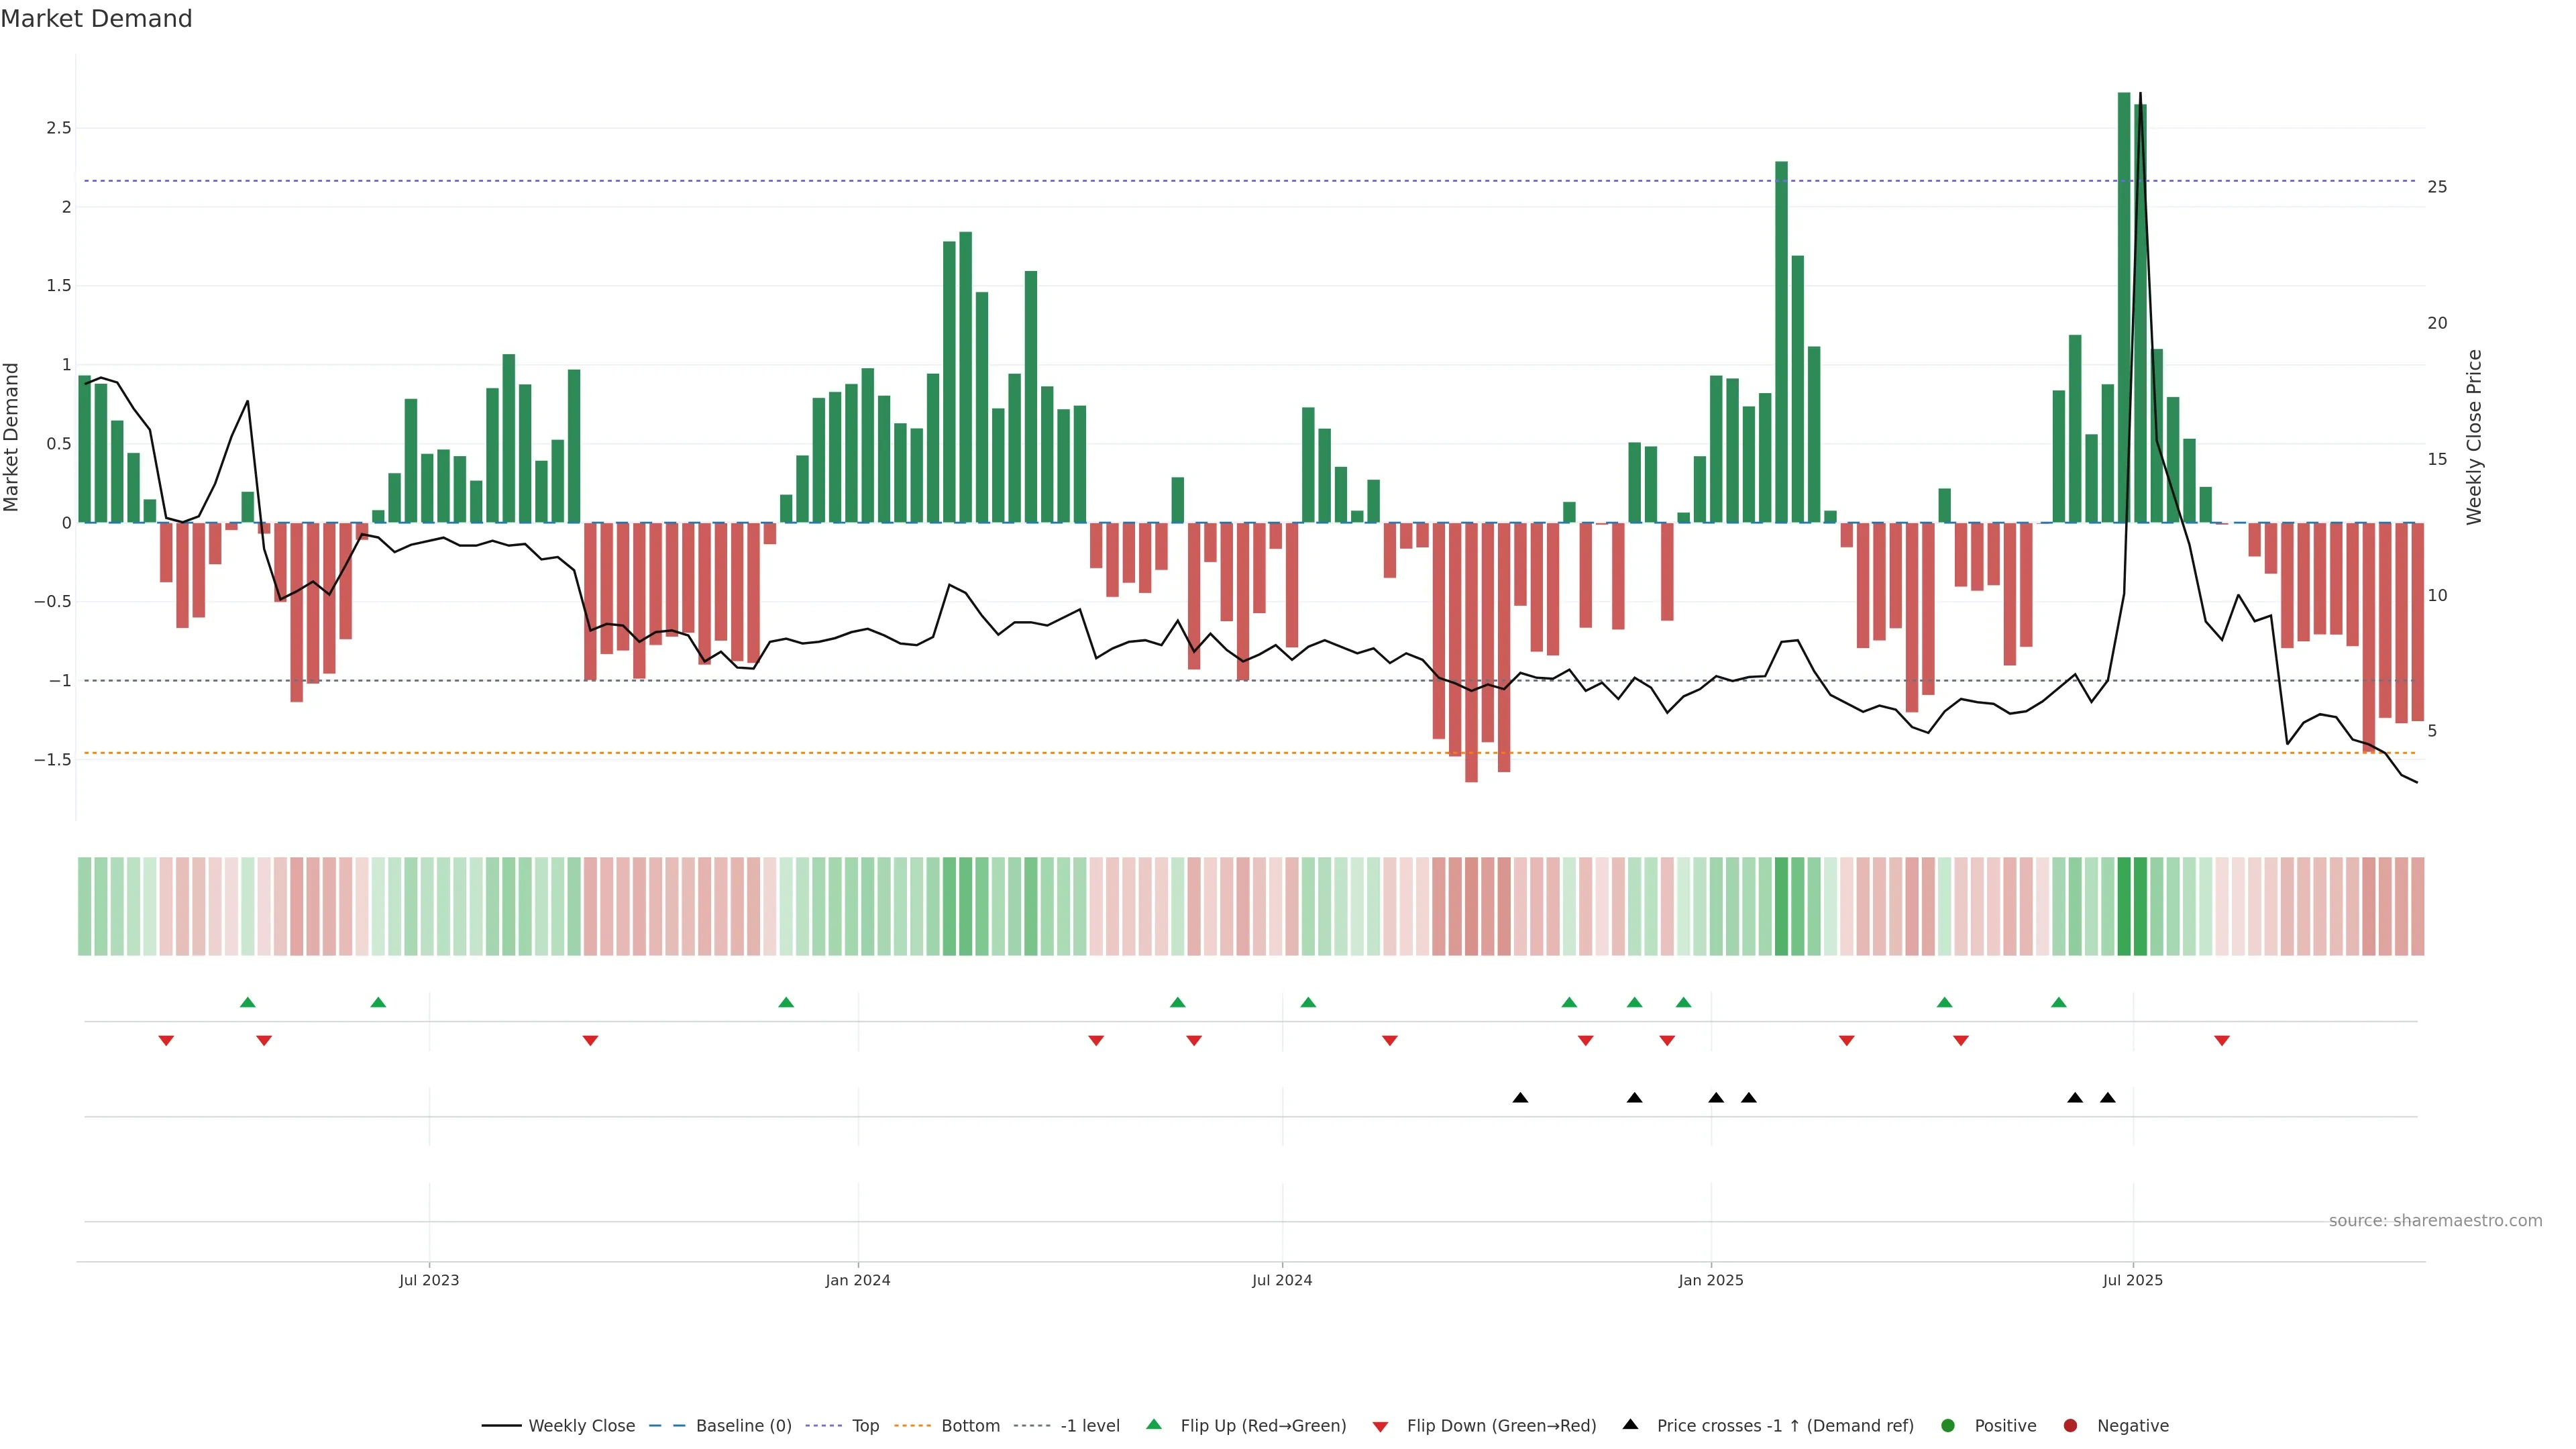Select the first green Flip Up chart marker
This screenshot has width=2576, height=1449.
(x=248, y=1003)
